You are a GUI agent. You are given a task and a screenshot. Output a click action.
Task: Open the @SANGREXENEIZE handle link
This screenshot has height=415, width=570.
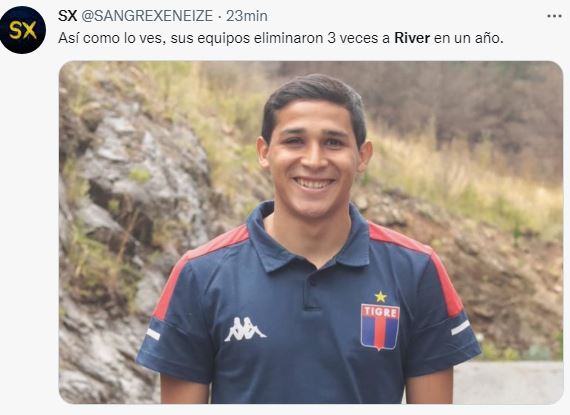(146, 16)
